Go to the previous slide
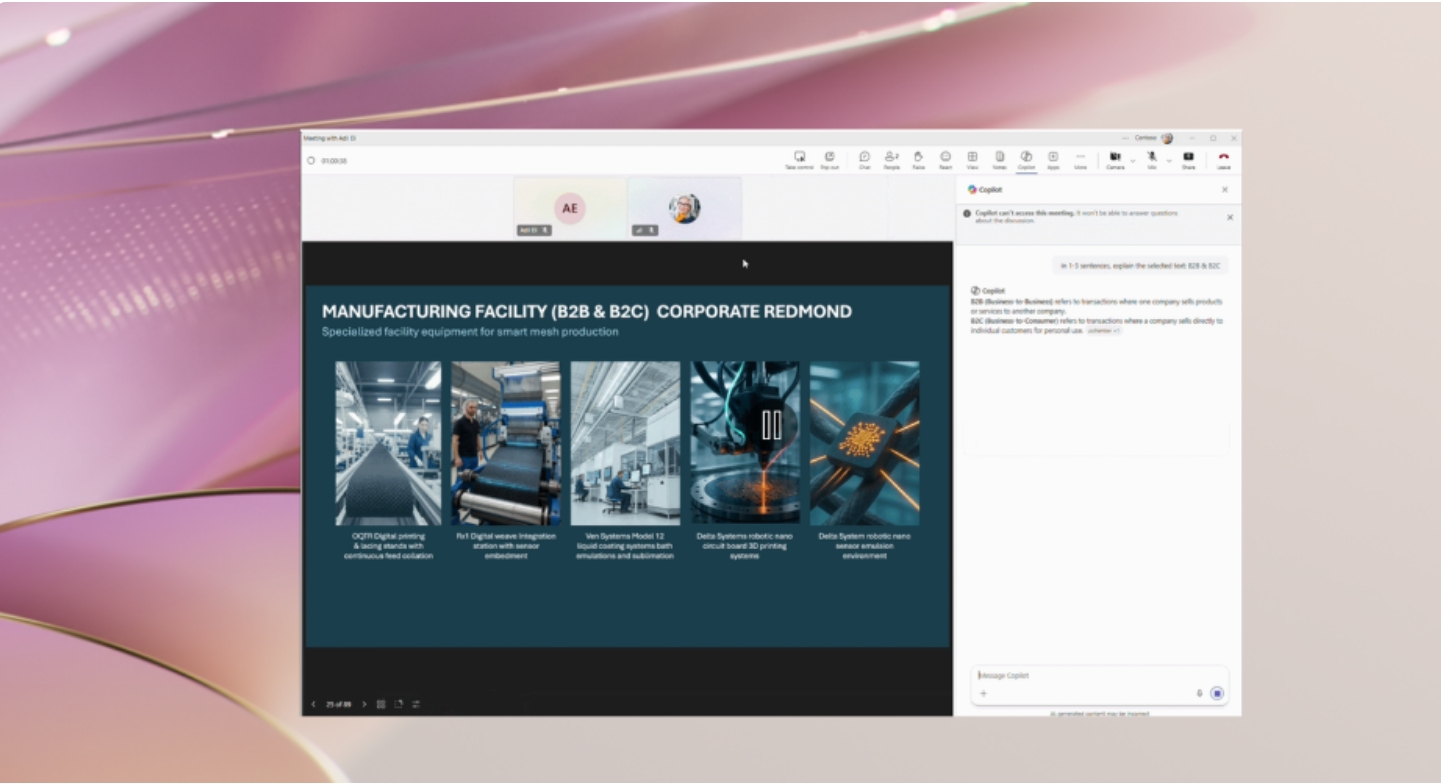Viewport: 1441px width, 784px height. tap(313, 704)
